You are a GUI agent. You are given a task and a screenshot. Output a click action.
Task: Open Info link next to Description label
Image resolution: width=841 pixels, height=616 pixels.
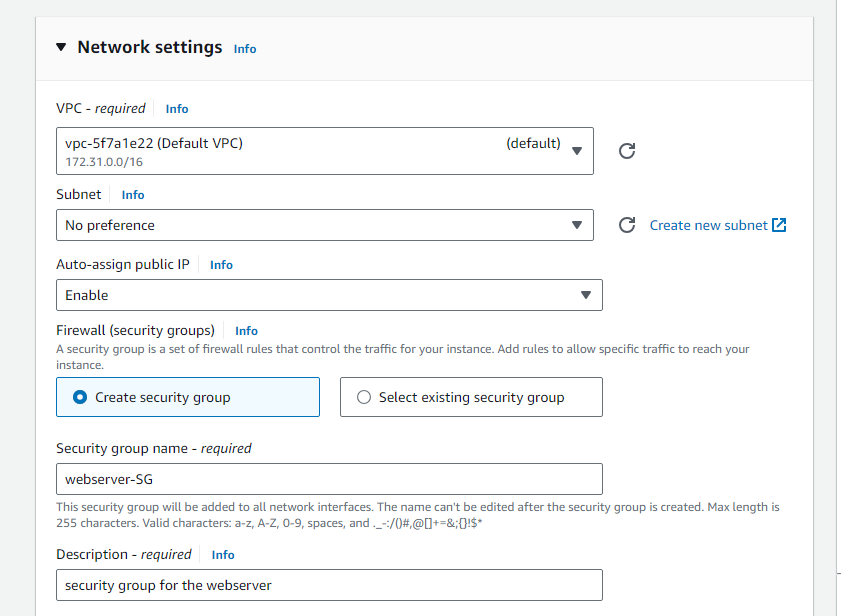223,555
